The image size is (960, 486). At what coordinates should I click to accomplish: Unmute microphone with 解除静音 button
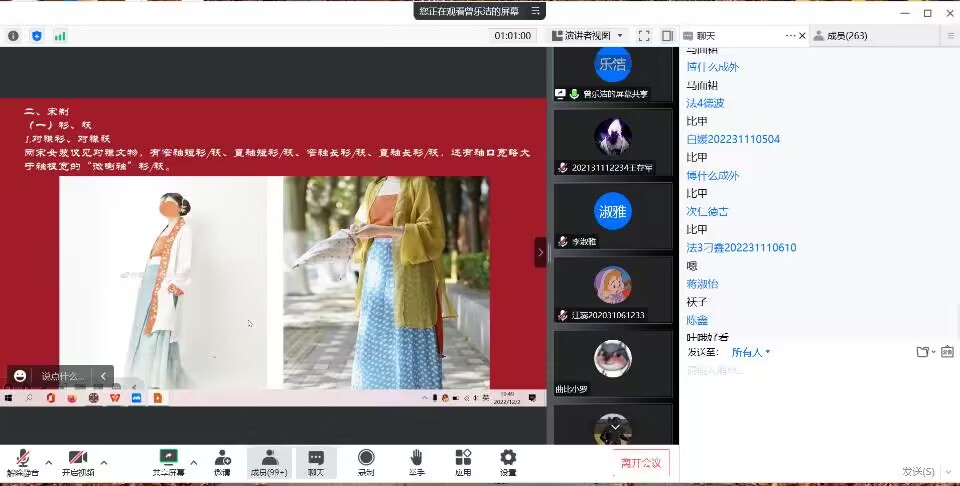(x=23, y=463)
